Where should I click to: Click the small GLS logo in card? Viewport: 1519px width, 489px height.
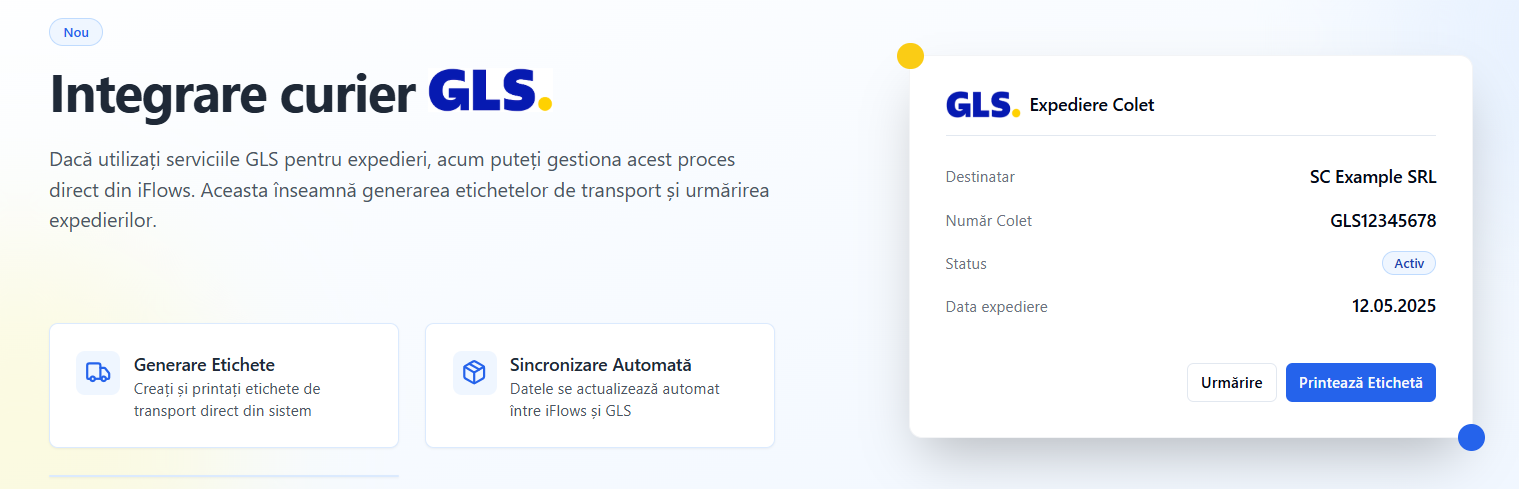click(x=983, y=105)
